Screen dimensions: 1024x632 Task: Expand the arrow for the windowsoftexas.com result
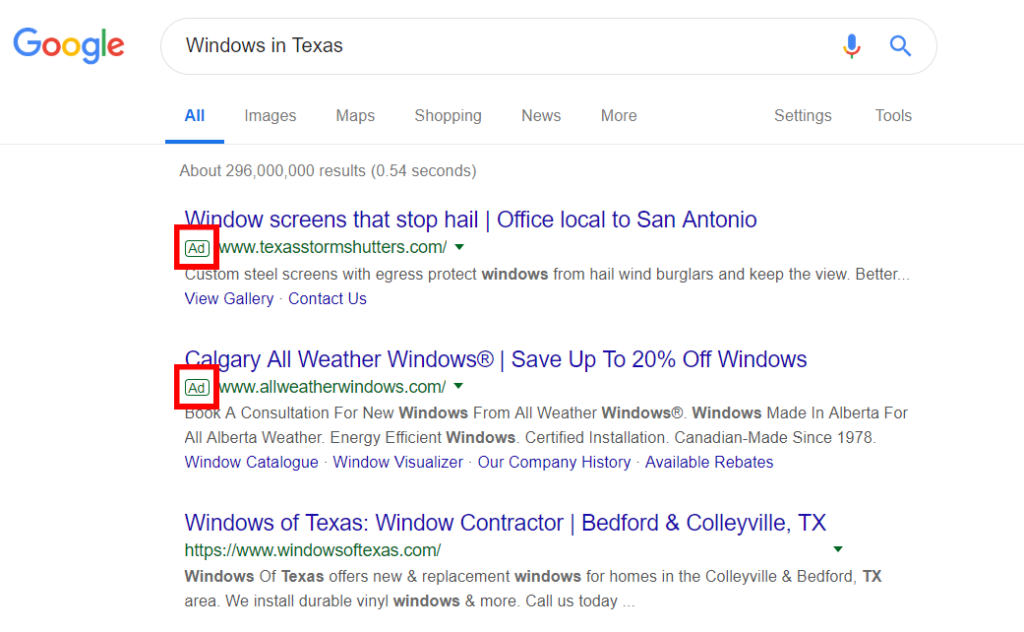pyautogui.click(x=838, y=549)
